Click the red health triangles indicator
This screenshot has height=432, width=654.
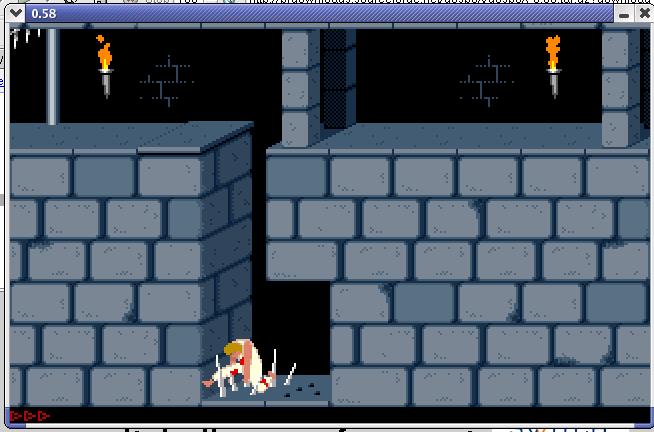(30, 416)
